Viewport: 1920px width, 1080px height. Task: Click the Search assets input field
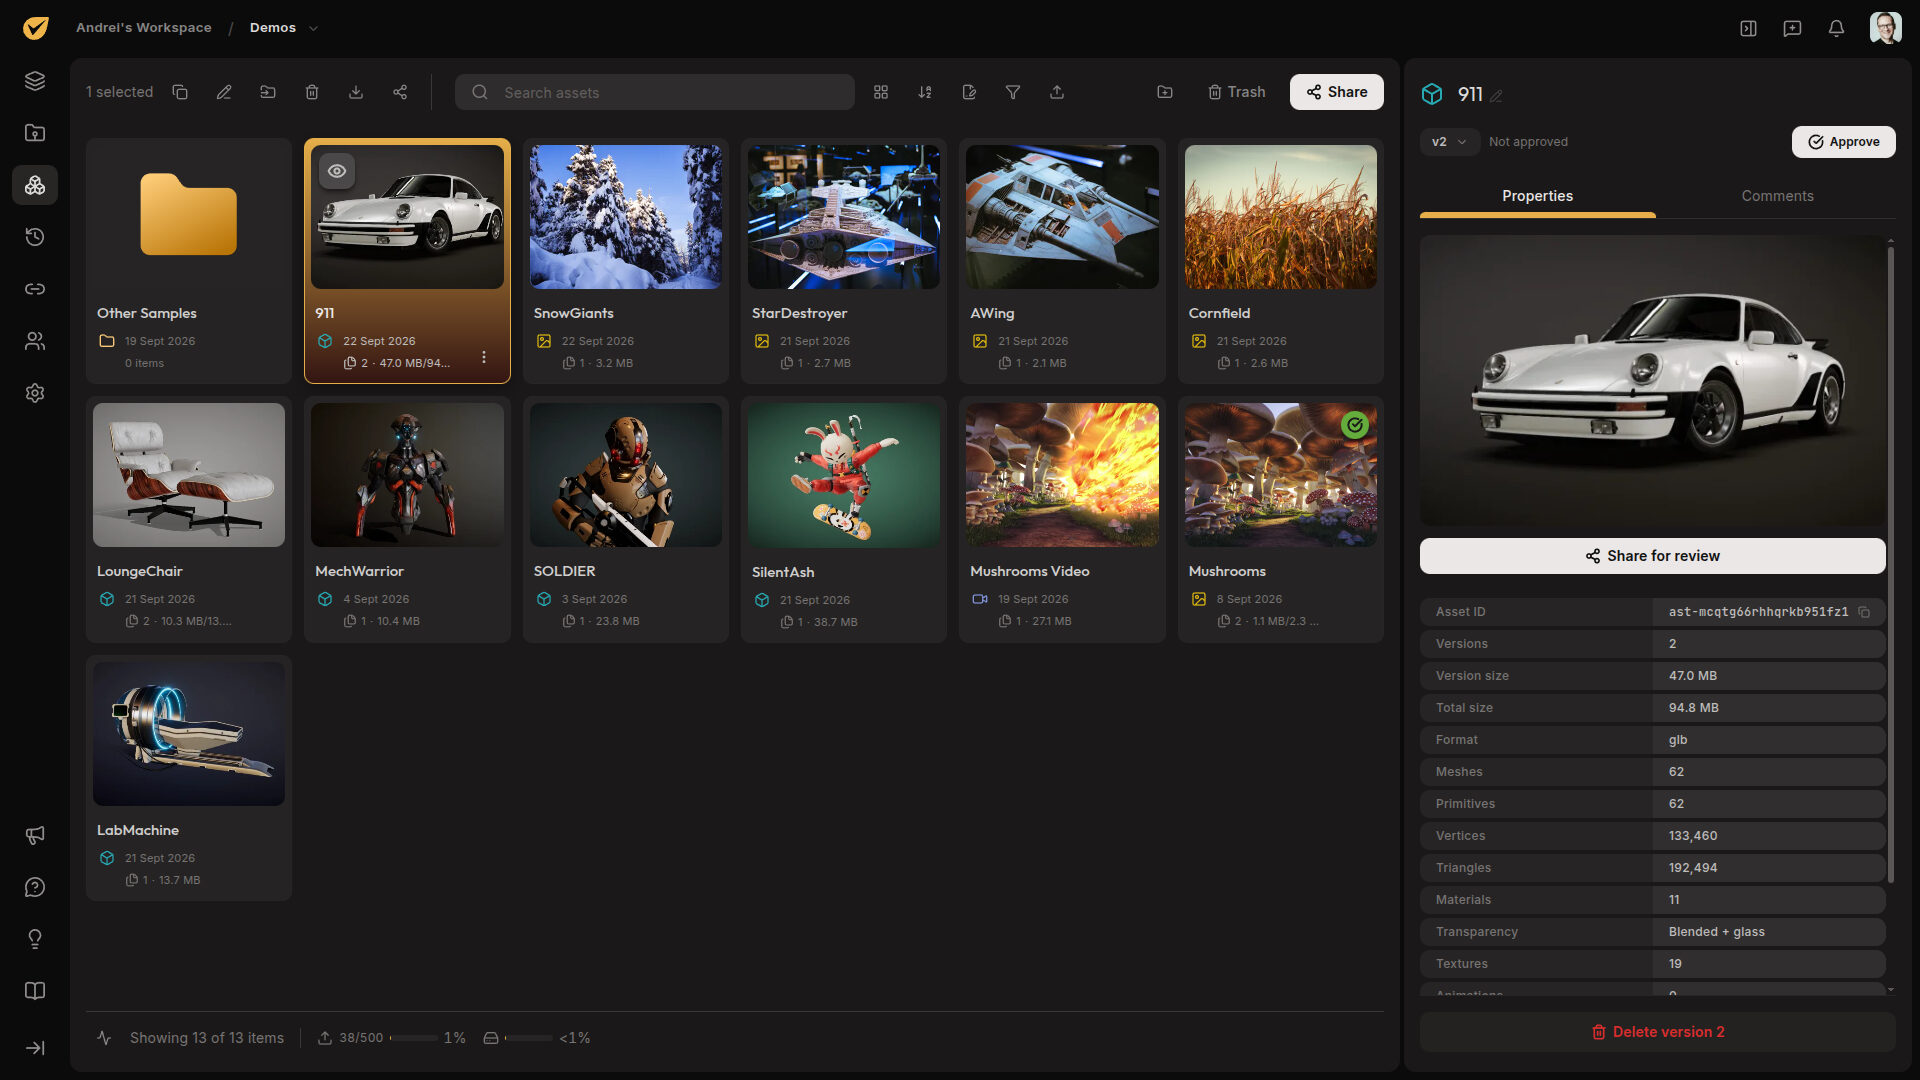(655, 92)
